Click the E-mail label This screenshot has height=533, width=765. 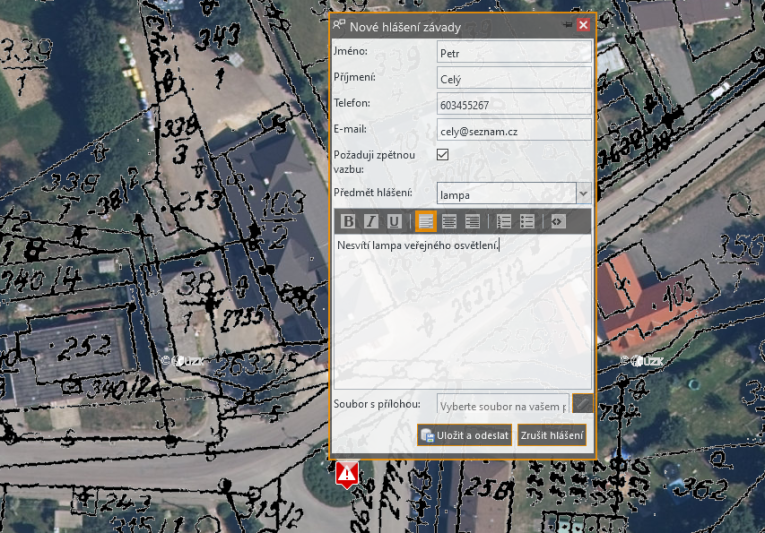pos(350,129)
